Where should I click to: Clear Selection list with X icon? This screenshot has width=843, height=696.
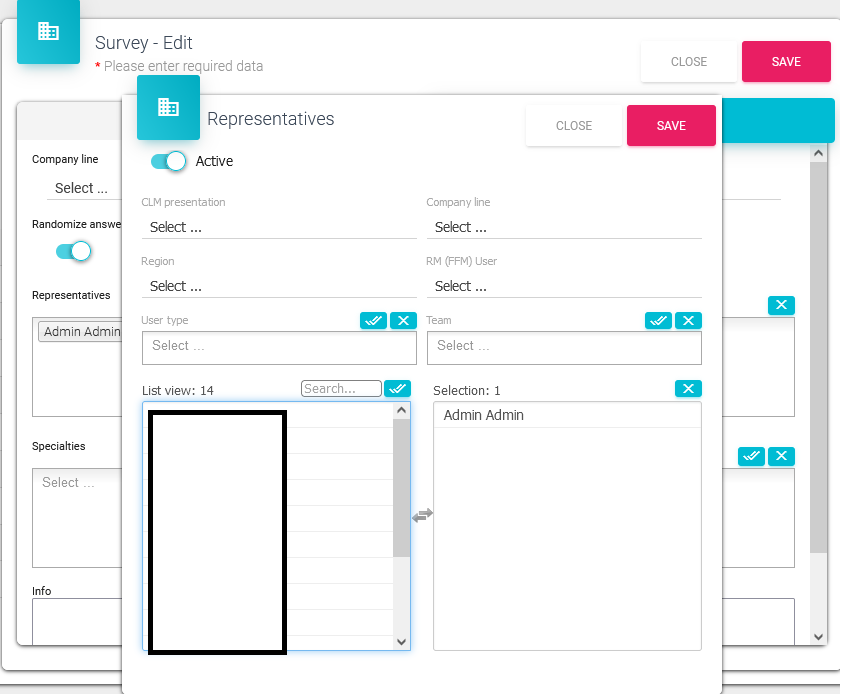688,389
